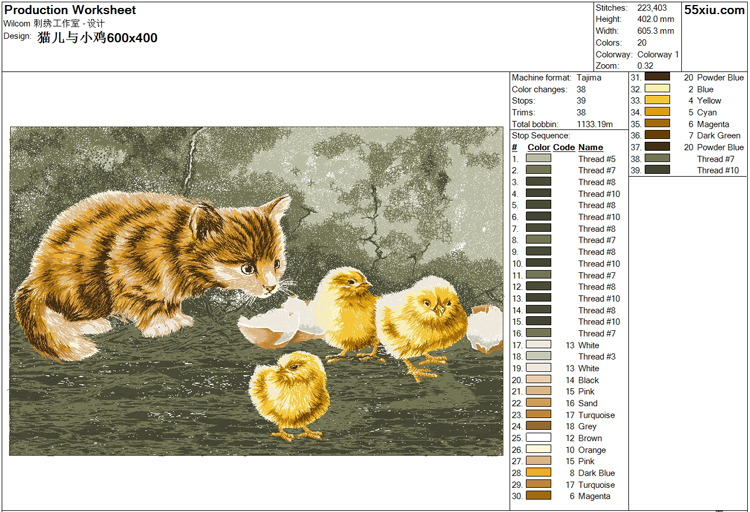Select the 18 Grey entry
Viewport: 750px width, 512px height.
click(581, 426)
